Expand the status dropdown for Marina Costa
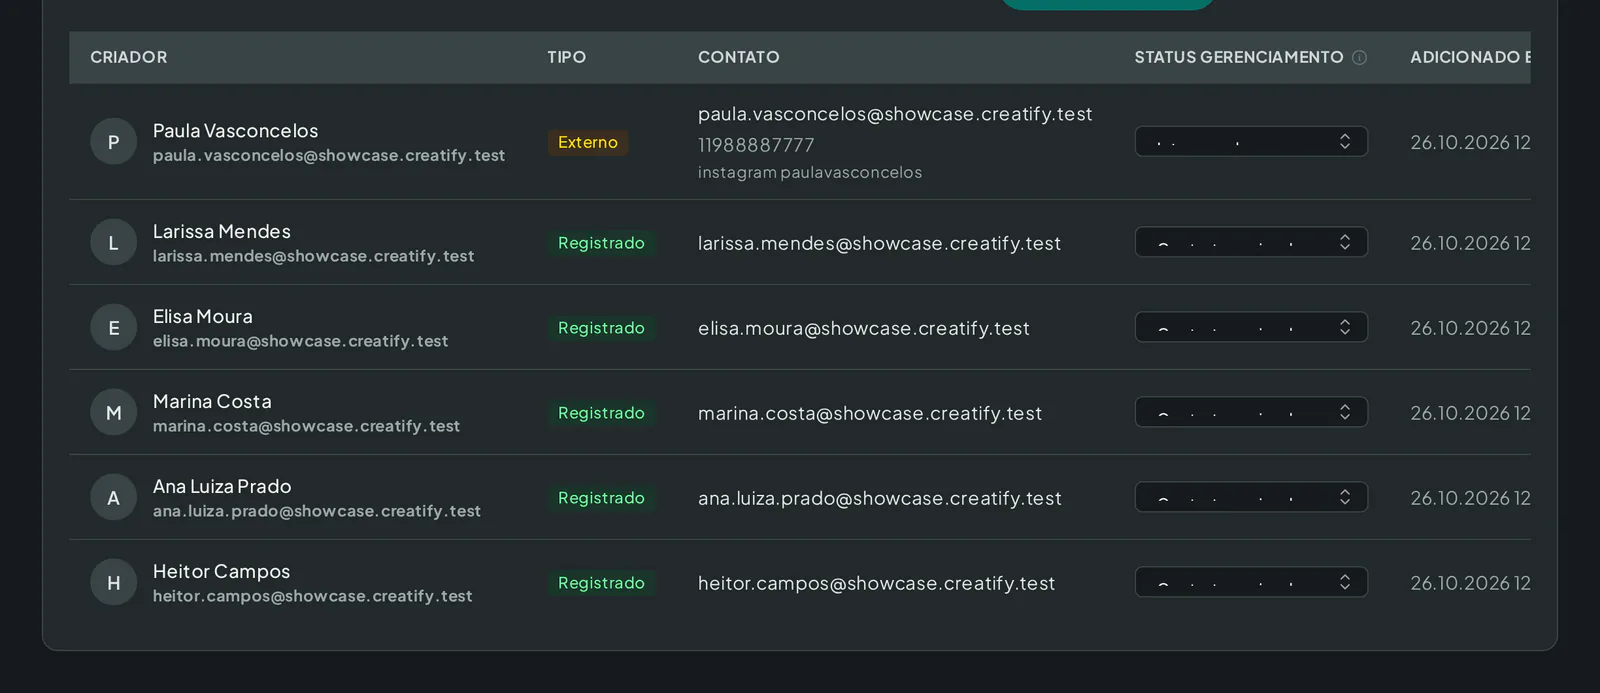 pos(1251,413)
